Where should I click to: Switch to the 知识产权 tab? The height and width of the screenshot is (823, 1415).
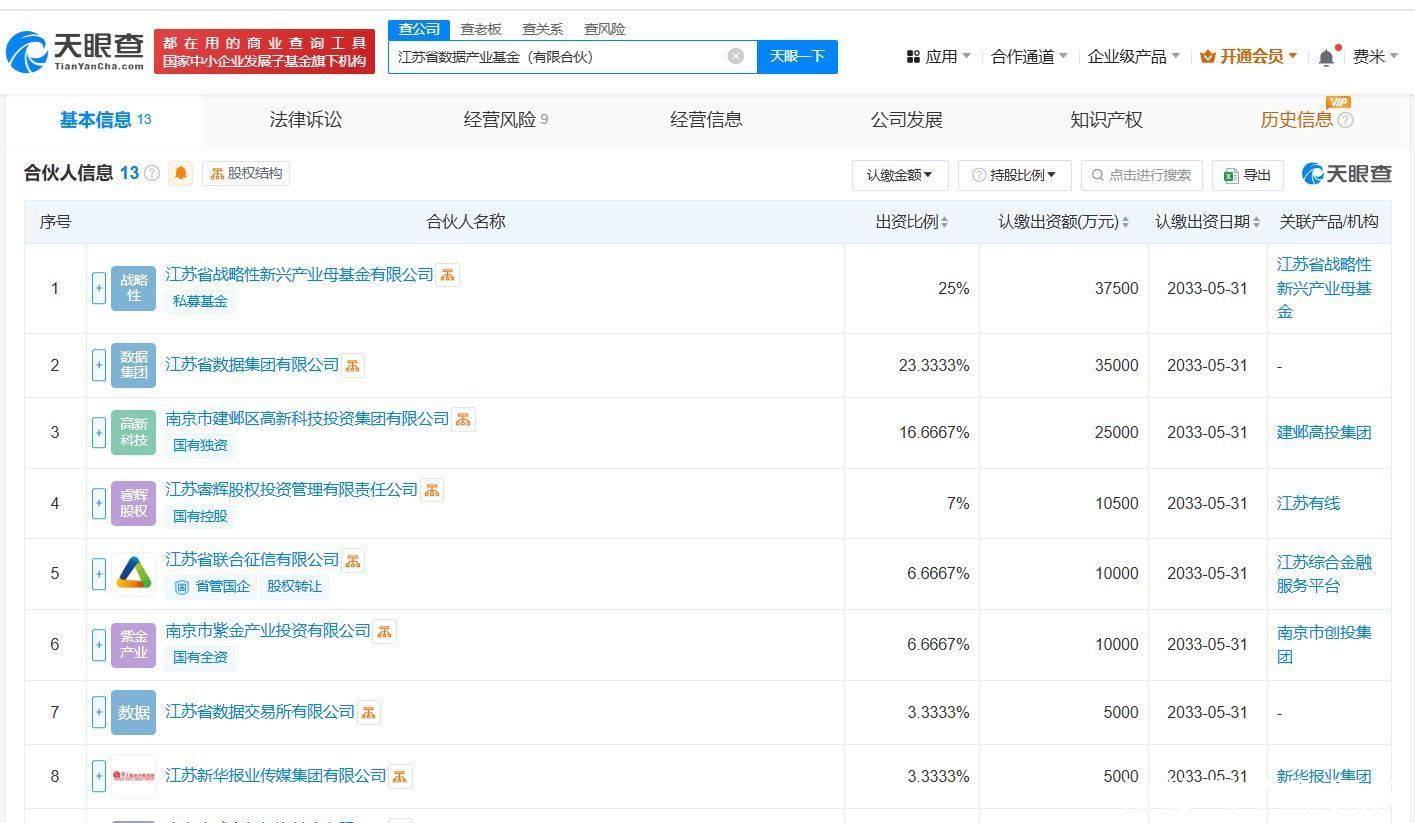coord(1106,120)
